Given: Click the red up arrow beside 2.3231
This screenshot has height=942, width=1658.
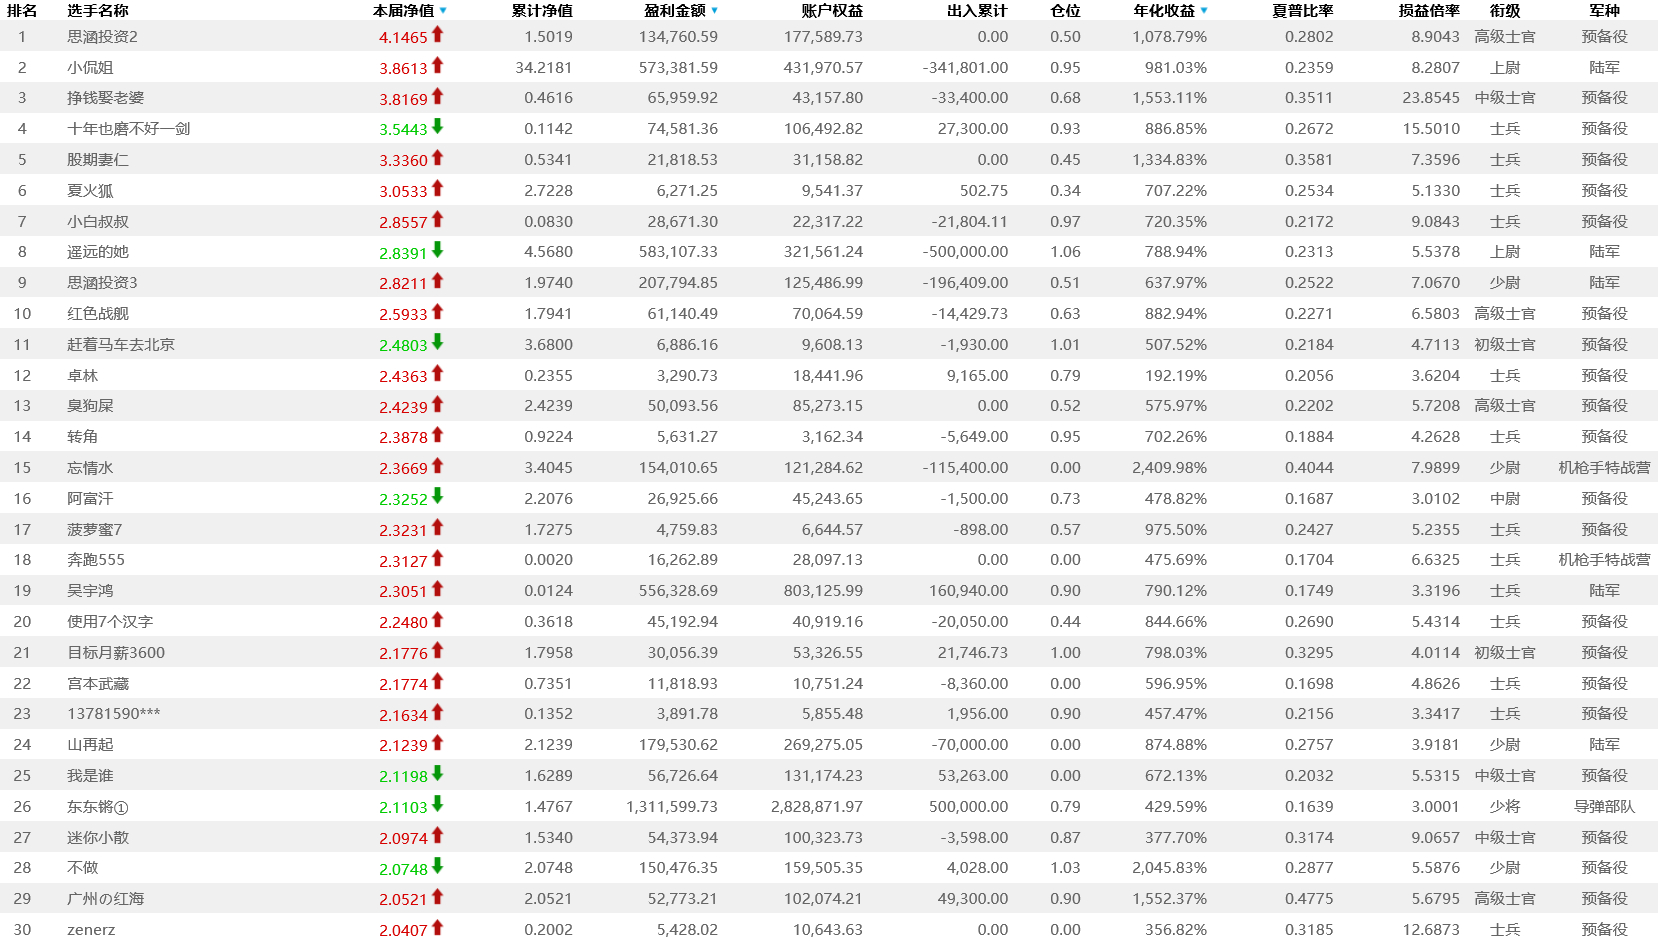Looking at the screenshot, I should [437, 528].
